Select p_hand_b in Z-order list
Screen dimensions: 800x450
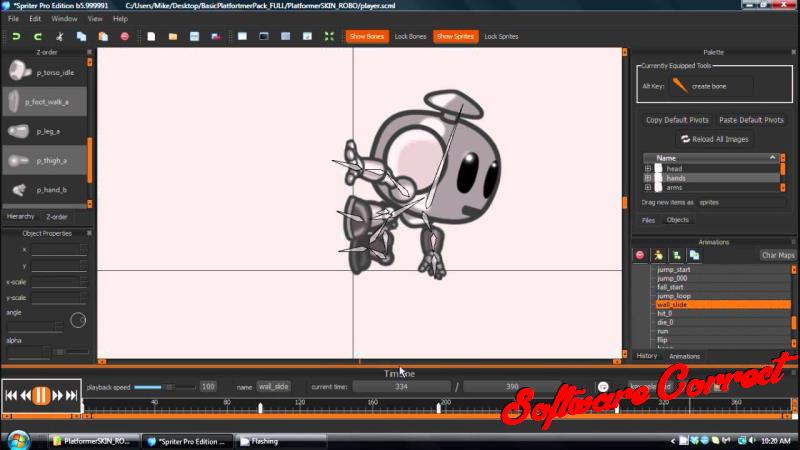(44, 190)
